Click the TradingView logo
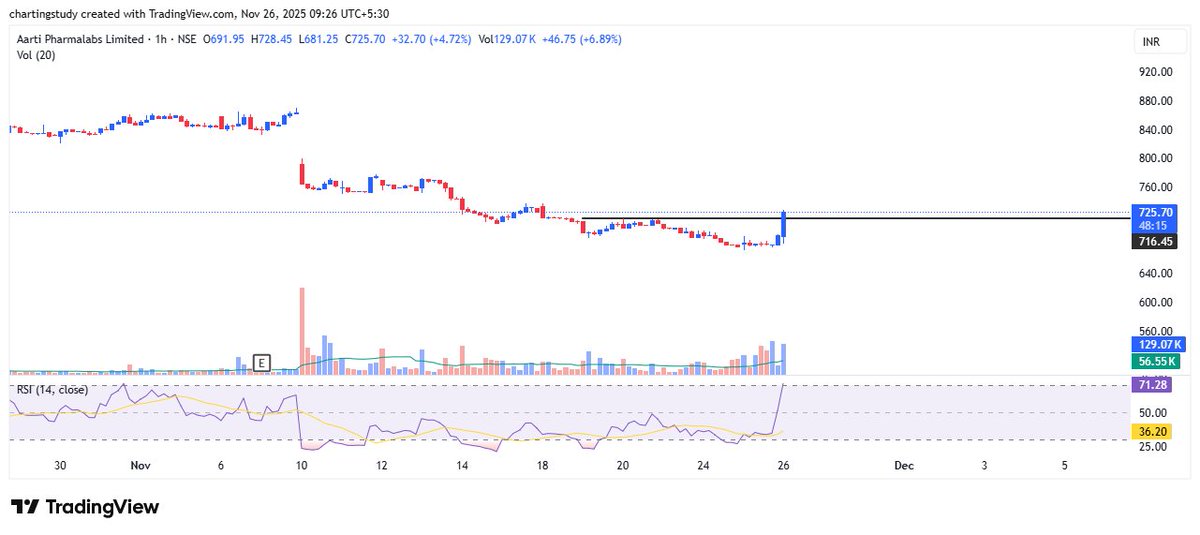Image resolution: width=1200 pixels, height=535 pixels. click(x=85, y=507)
